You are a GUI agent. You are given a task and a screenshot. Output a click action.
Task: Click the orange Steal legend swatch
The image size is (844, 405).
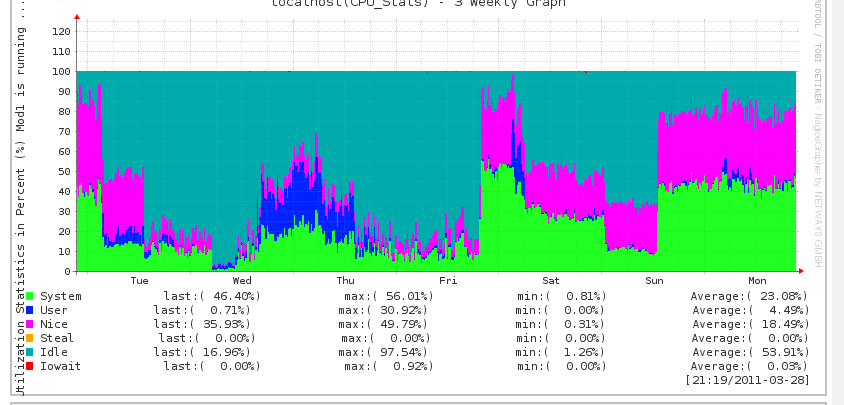point(30,338)
